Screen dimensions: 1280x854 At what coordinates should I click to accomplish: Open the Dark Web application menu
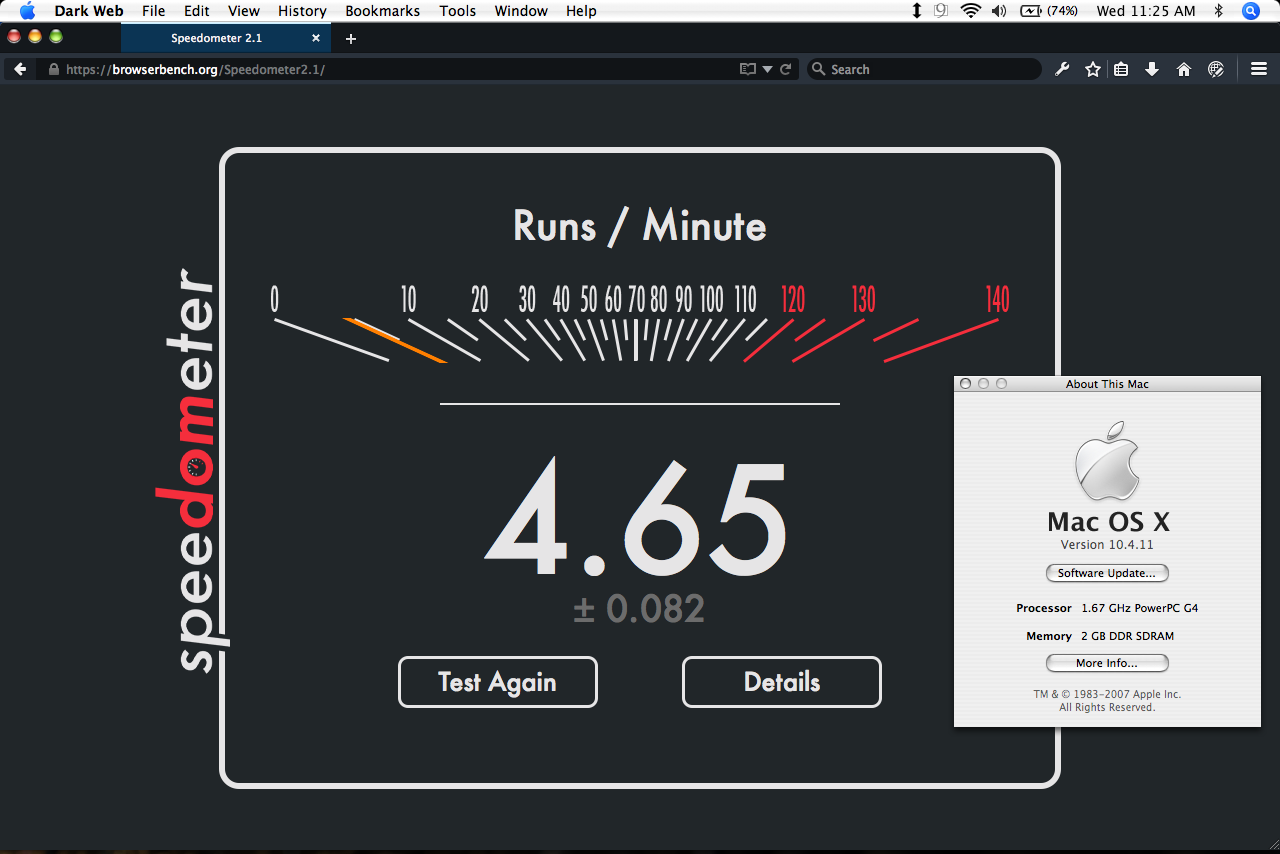pos(89,11)
